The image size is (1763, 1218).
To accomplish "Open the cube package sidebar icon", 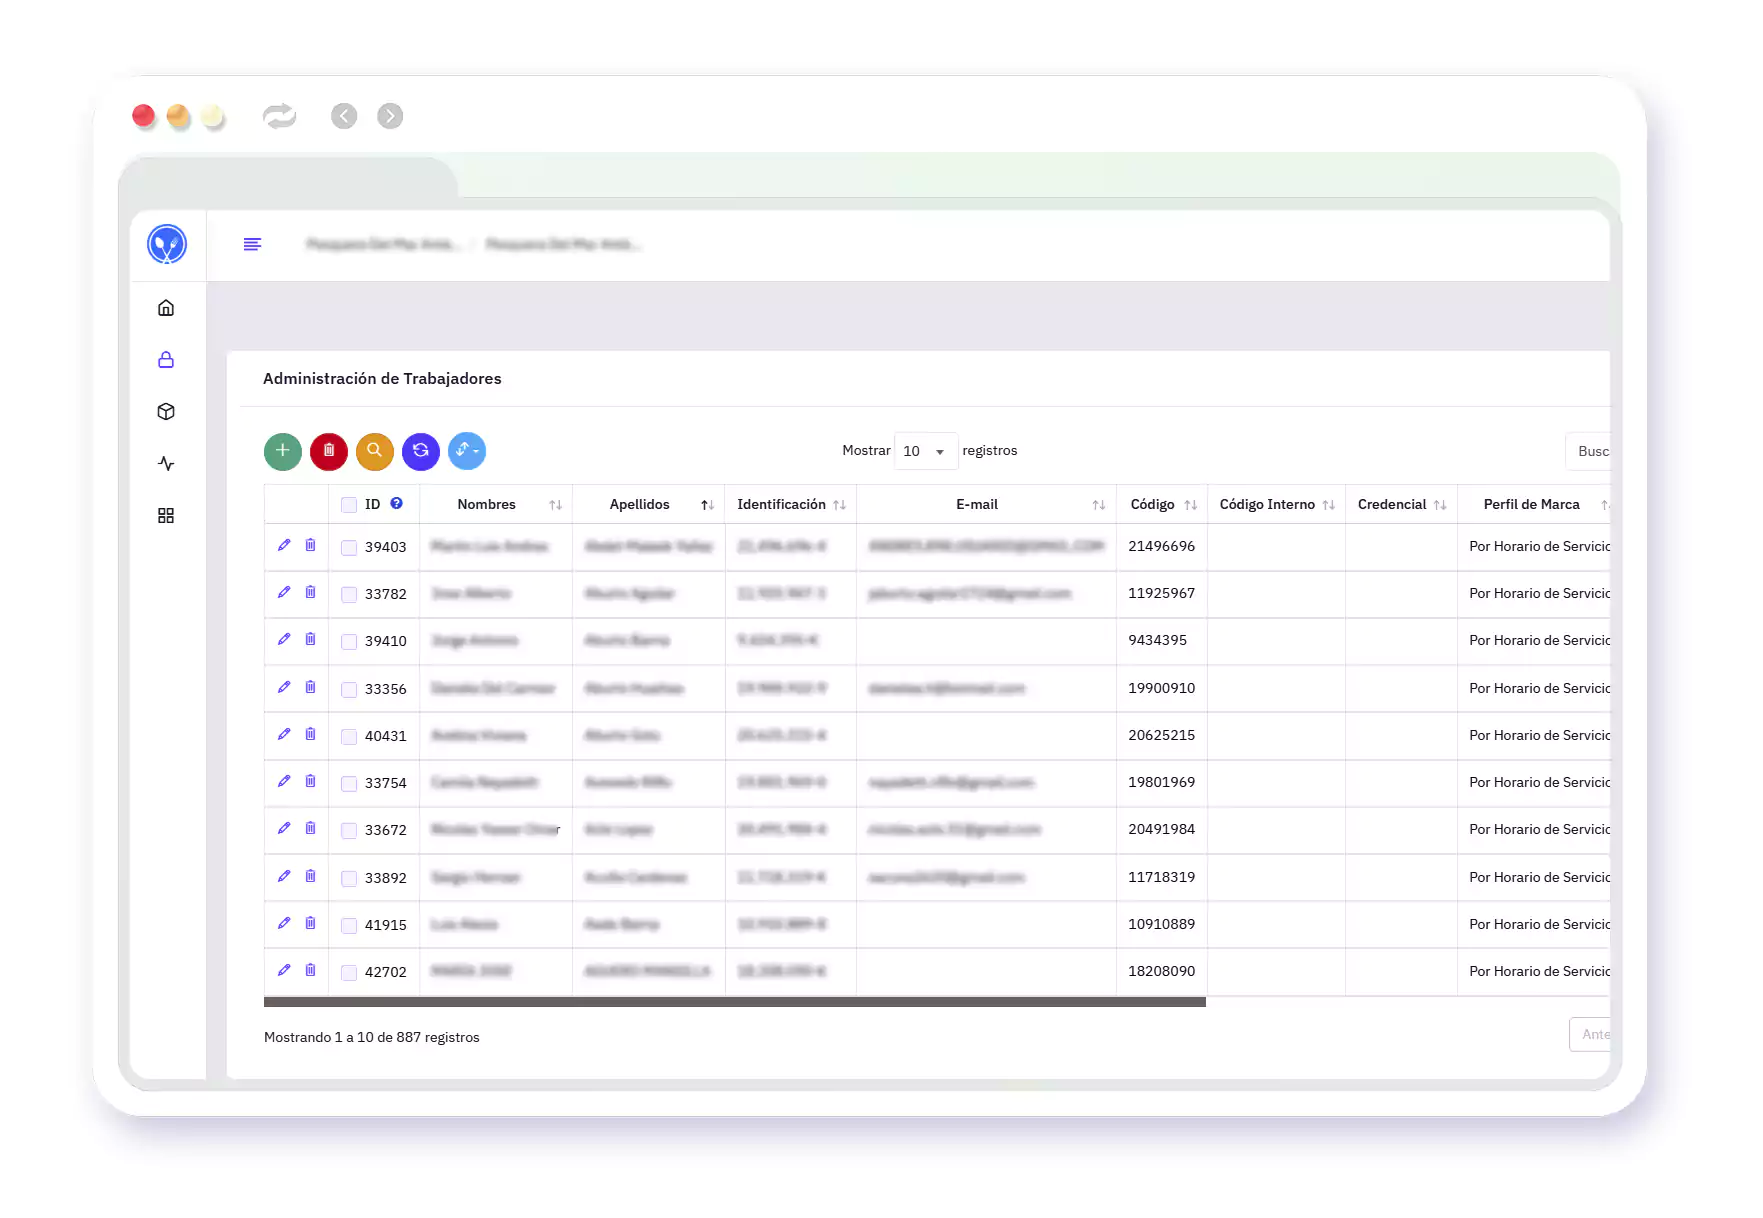I will click(x=166, y=412).
